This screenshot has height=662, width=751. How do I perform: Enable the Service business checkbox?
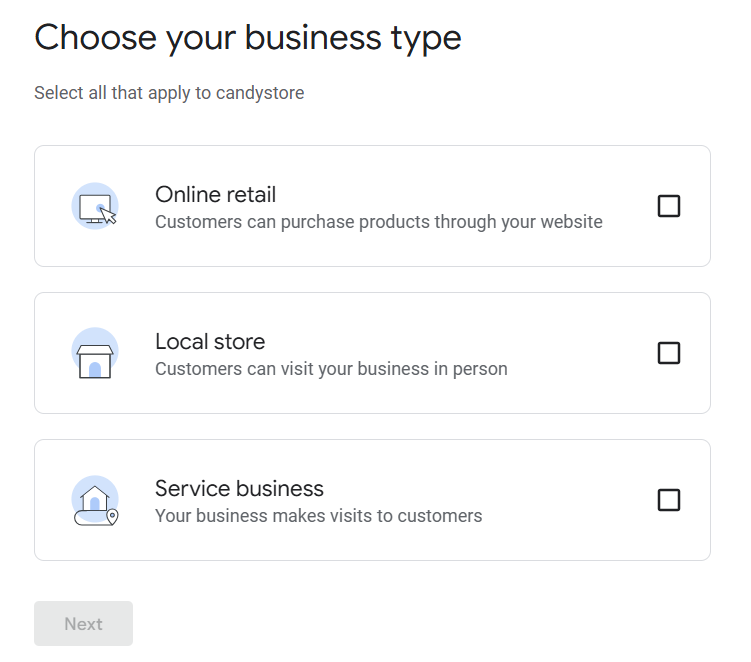point(668,500)
